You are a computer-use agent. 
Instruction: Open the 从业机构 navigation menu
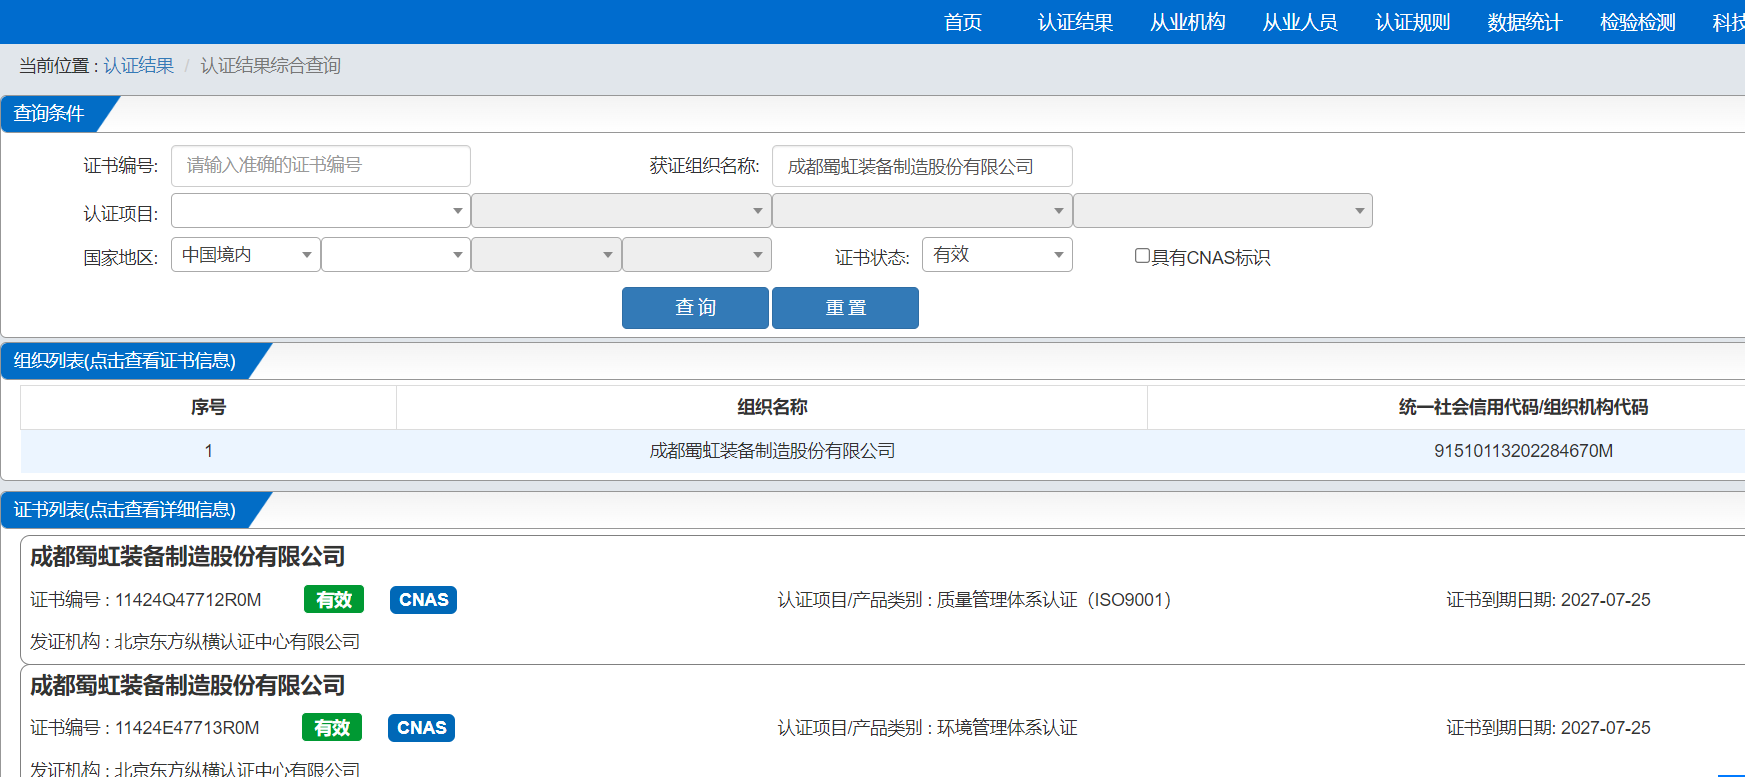[x=1187, y=22]
